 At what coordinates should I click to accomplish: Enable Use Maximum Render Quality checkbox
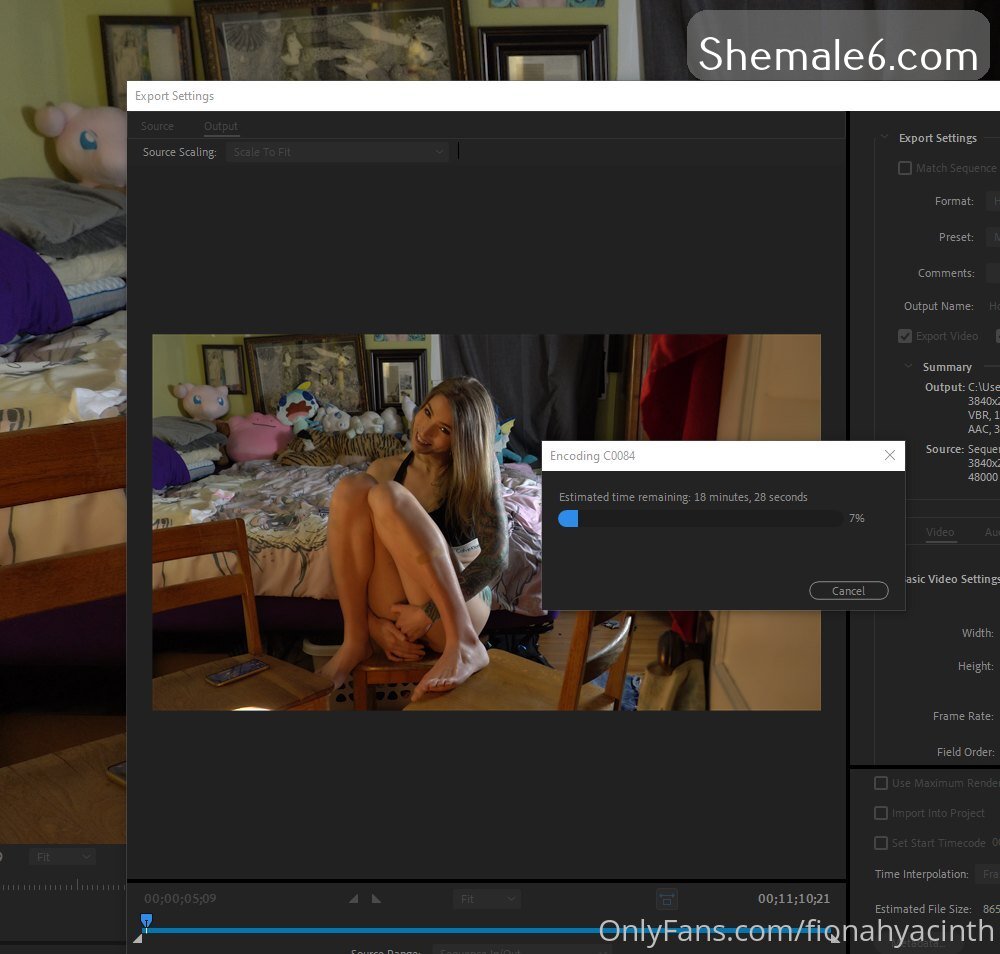coord(881,783)
